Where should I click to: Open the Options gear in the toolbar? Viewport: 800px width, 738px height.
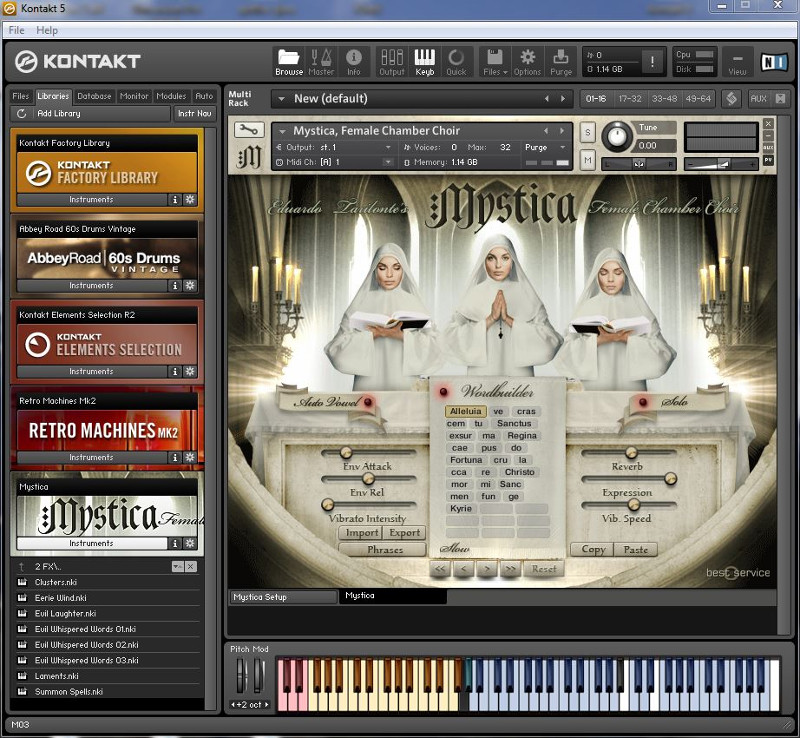(x=527, y=62)
